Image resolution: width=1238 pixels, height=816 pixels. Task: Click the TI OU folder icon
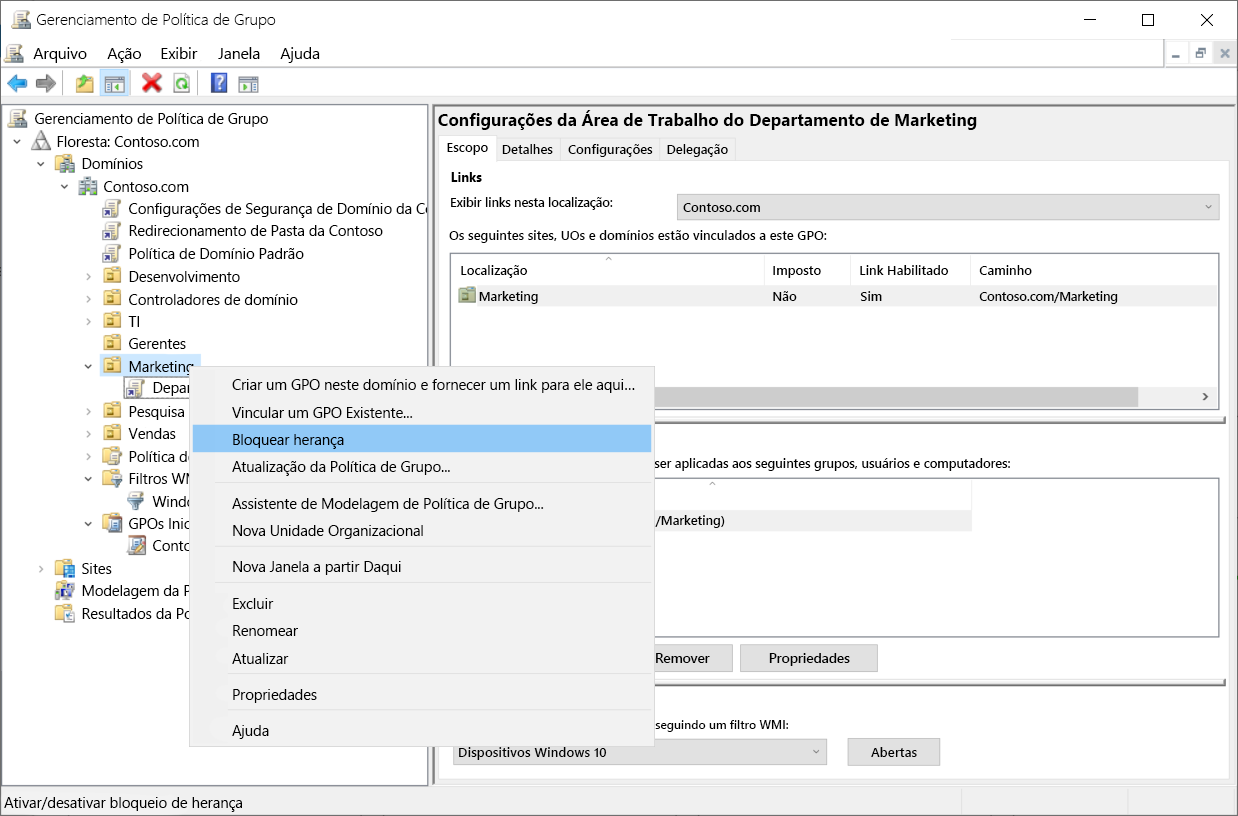pos(113,322)
